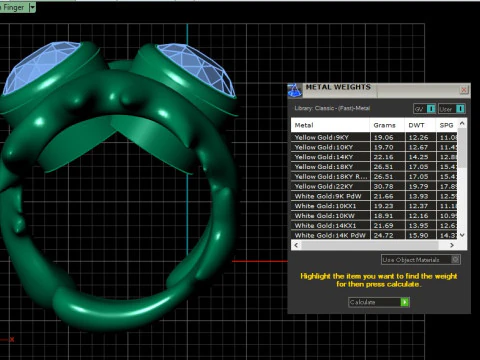Click the 30.78 grams cell
Screen dimensions: 480x360
(388, 186)
